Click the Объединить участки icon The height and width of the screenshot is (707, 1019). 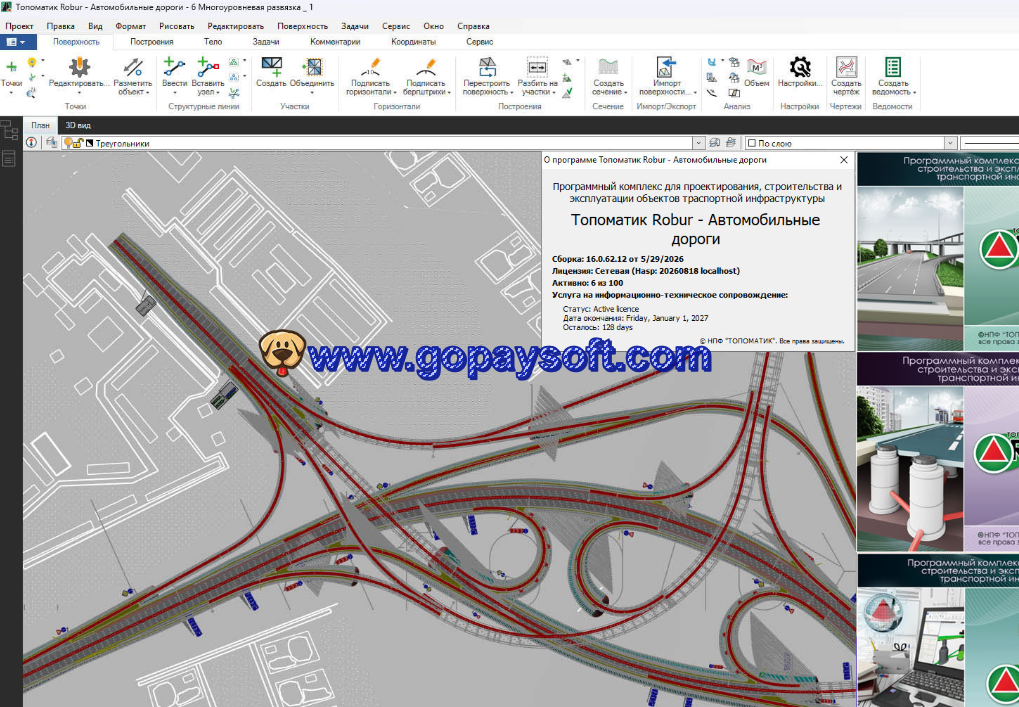[312, 66]
